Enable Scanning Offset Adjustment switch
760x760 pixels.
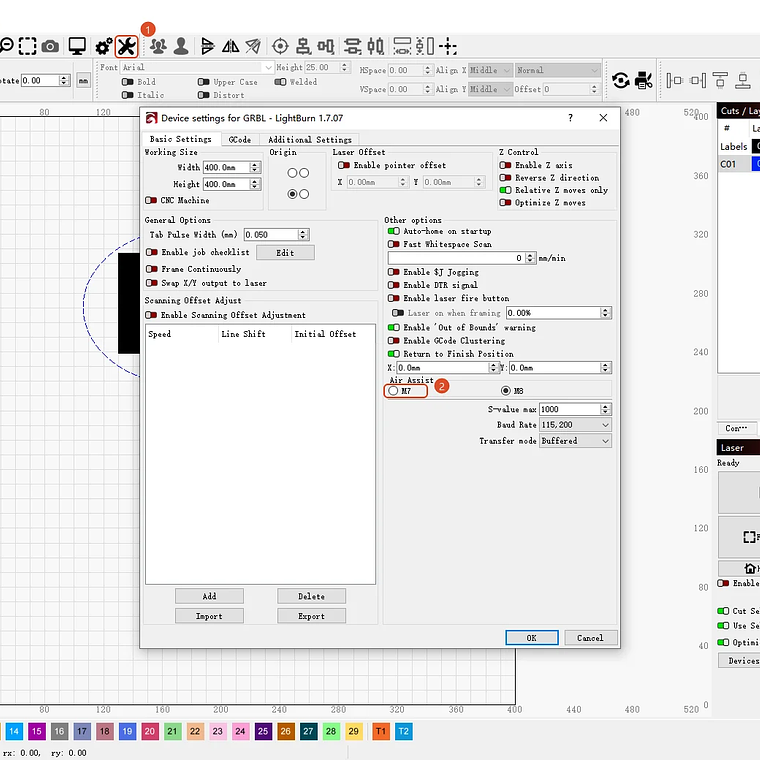(152, 315)
